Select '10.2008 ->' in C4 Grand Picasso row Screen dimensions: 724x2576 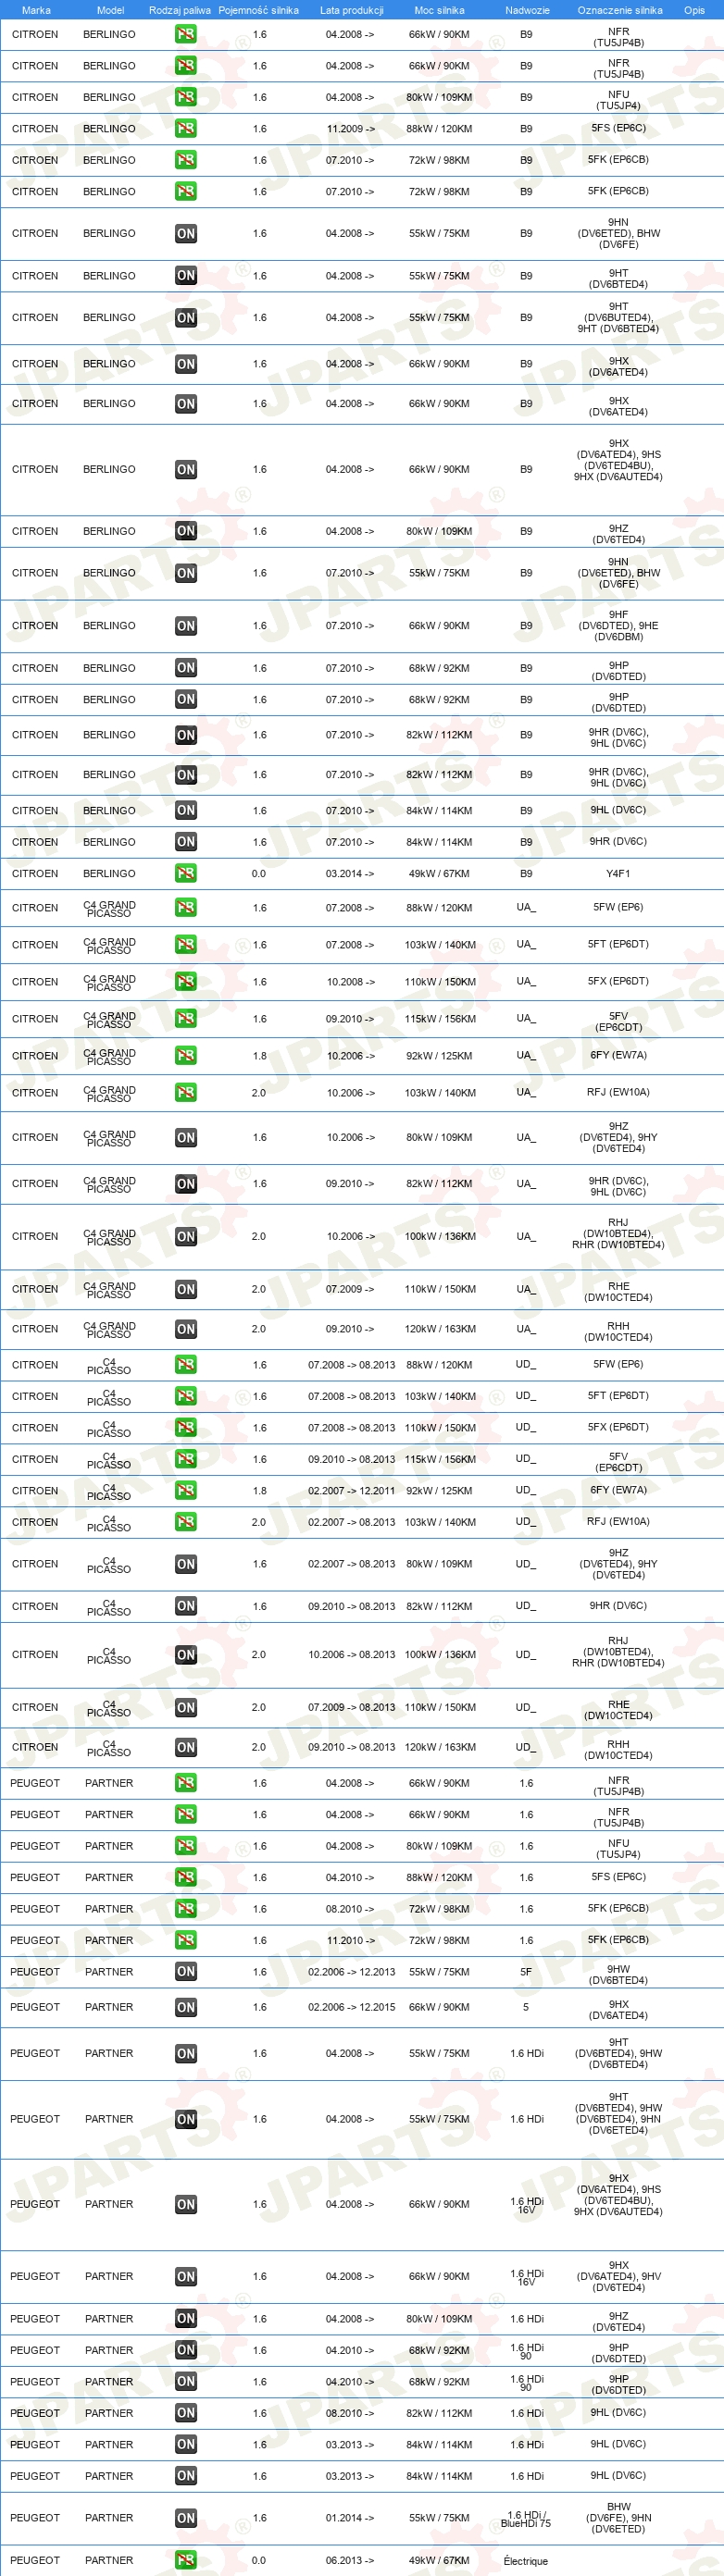click(350, 982)
